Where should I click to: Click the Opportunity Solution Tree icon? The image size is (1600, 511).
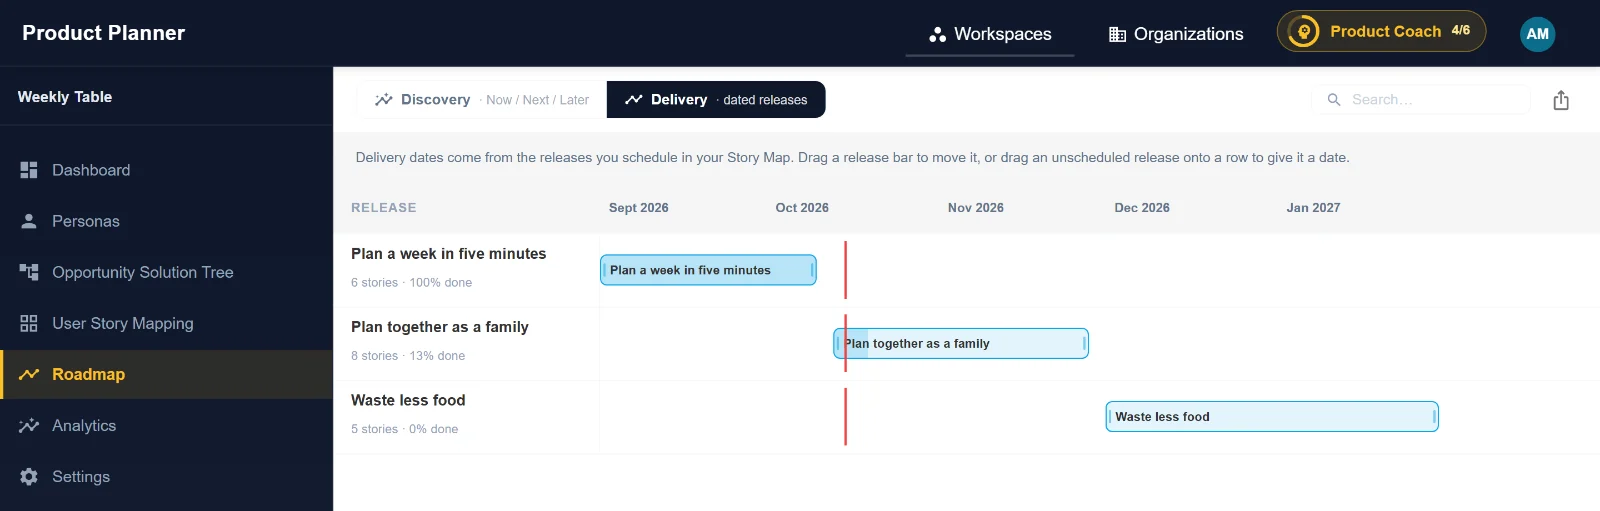tap(29, 272)
